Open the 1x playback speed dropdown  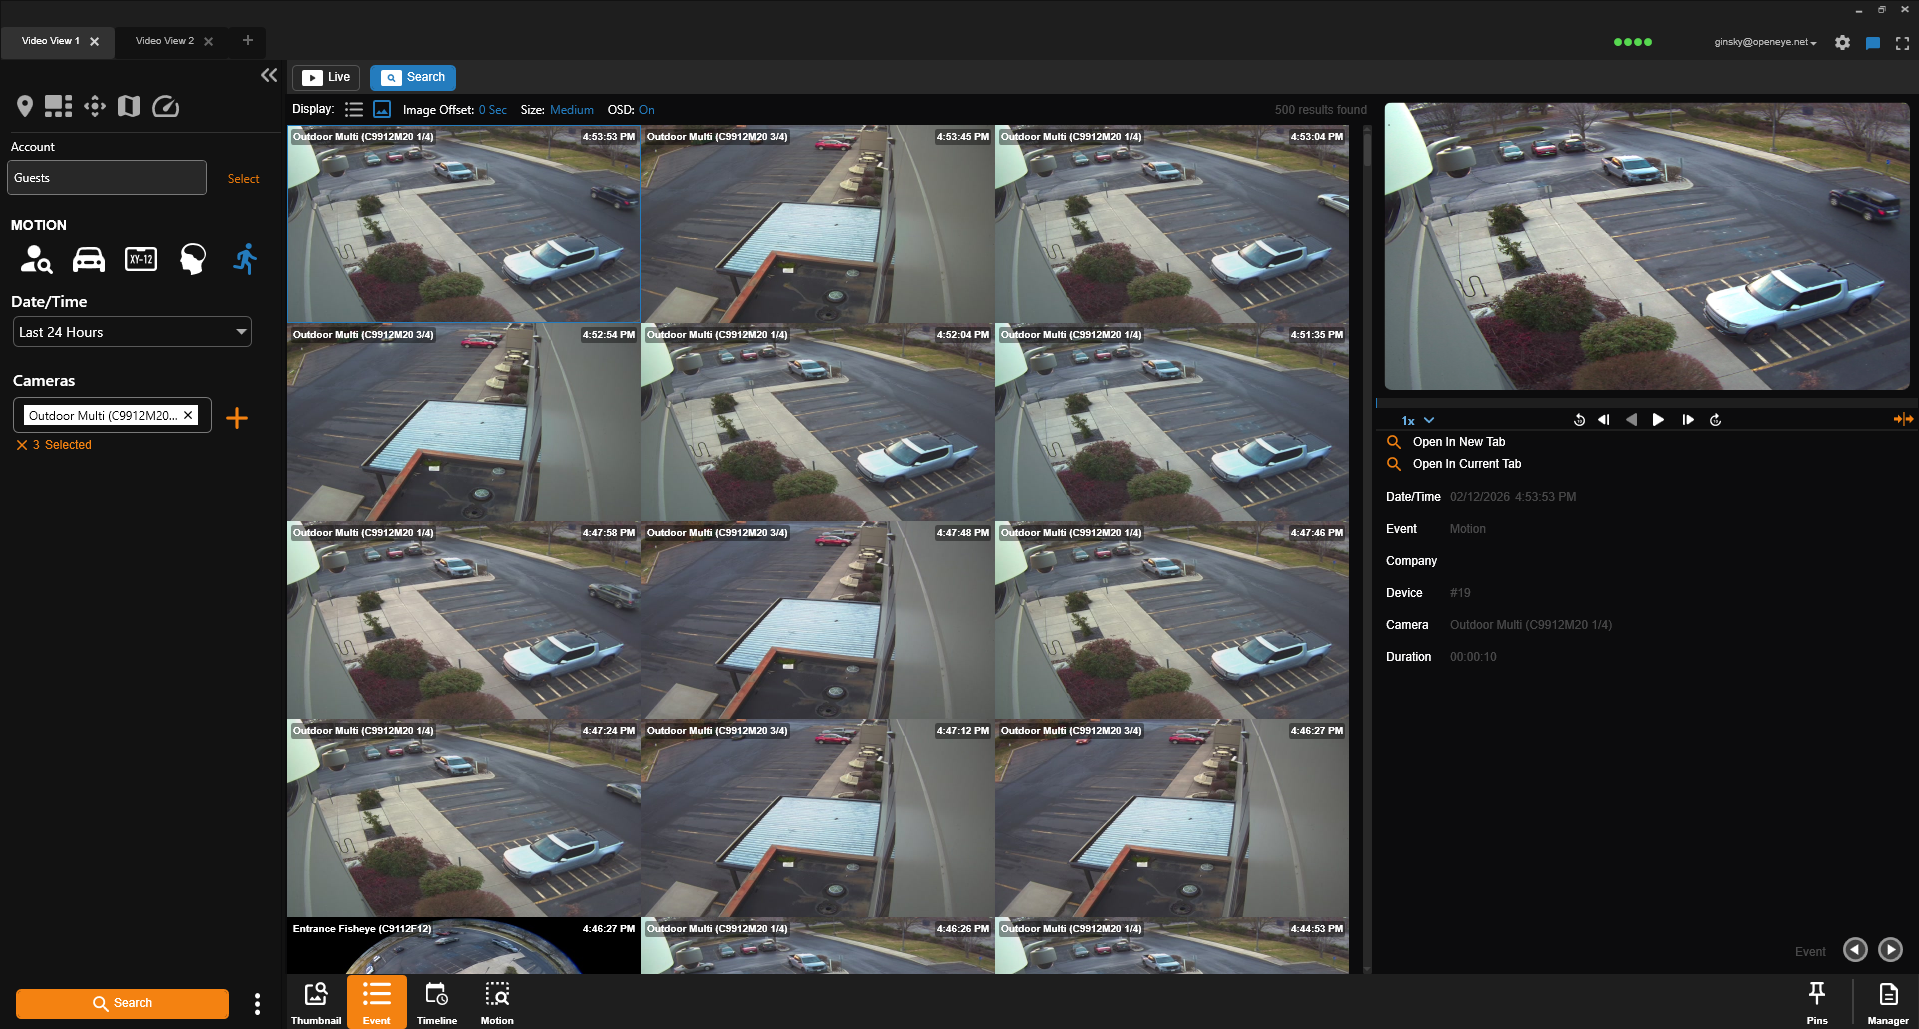pyautogui.click(x=1417, y=421)
